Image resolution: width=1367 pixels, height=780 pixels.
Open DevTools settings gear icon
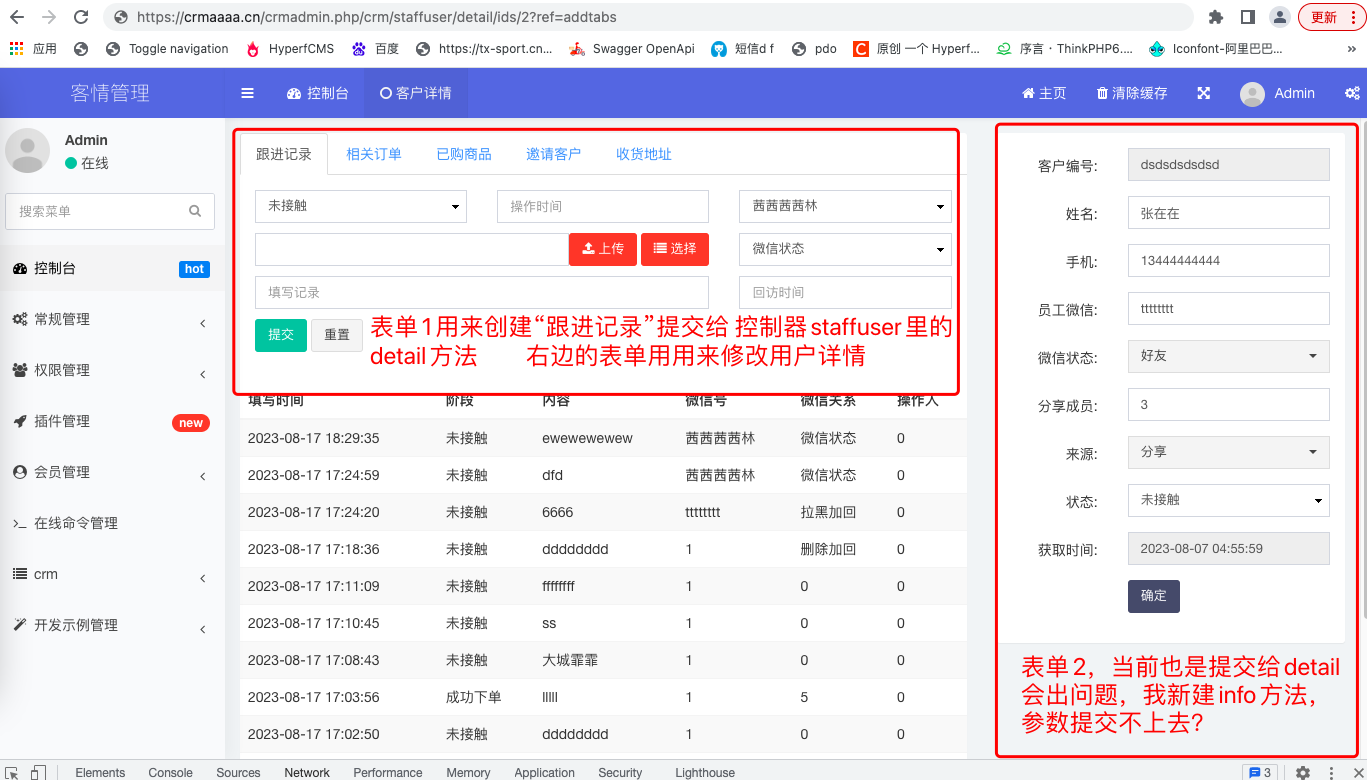(1303, 772)
